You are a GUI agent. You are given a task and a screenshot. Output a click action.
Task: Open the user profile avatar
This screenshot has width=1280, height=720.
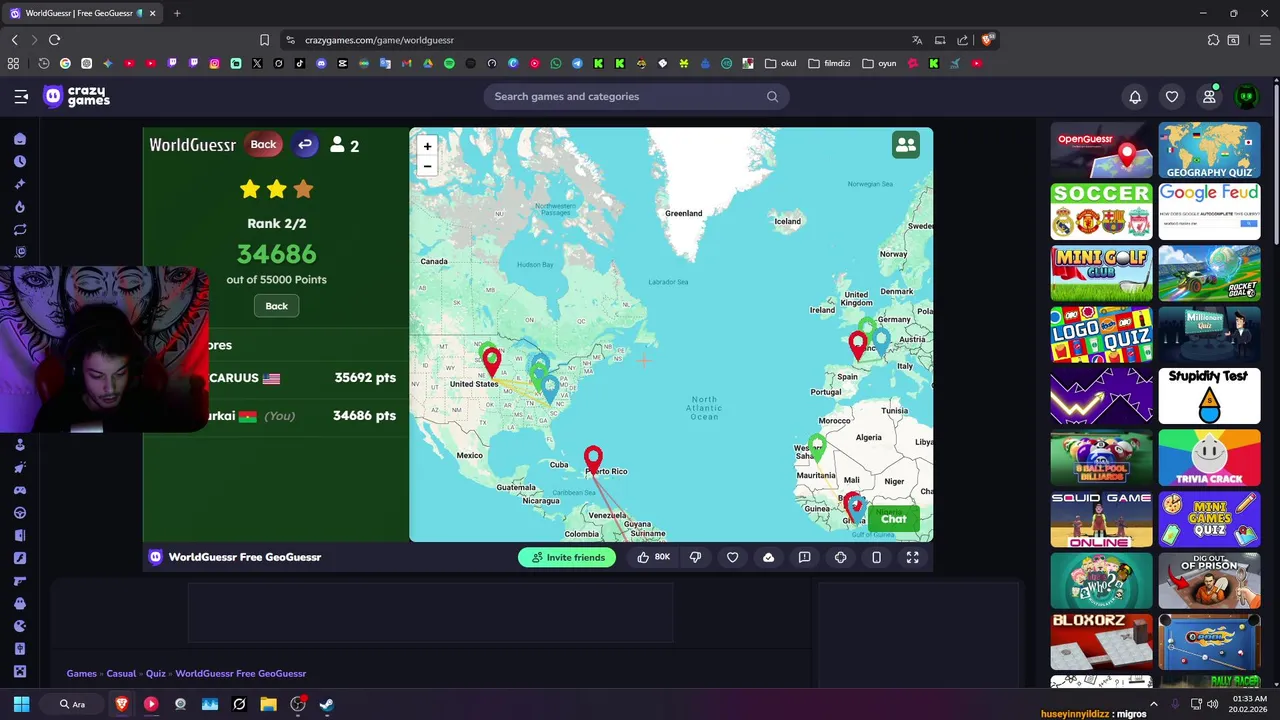pyautogui.click(x=1246, y=97)
